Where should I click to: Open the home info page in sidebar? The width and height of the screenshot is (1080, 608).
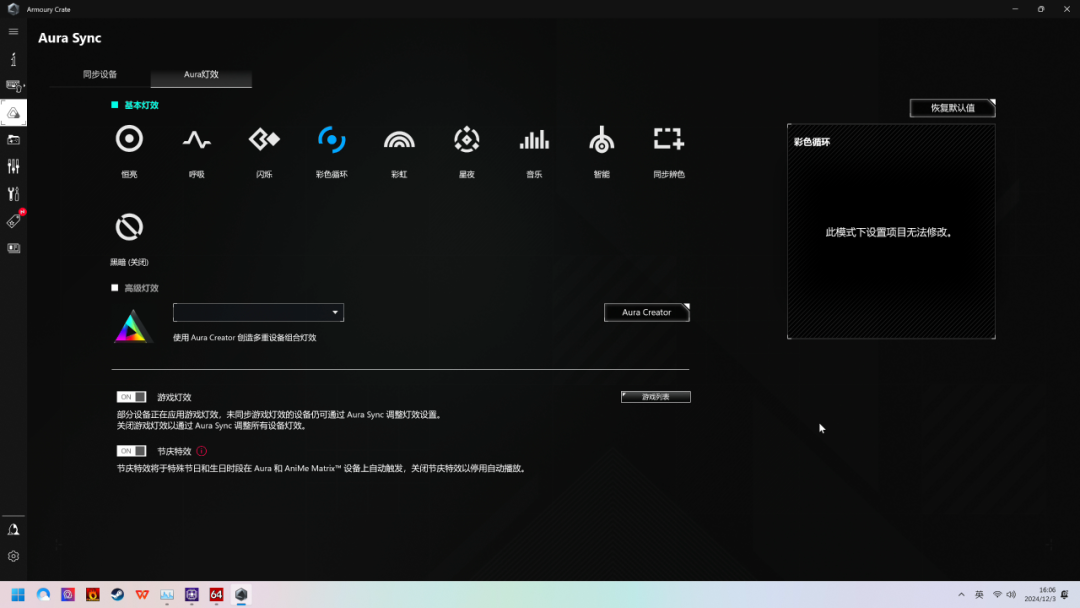[13, 59]
